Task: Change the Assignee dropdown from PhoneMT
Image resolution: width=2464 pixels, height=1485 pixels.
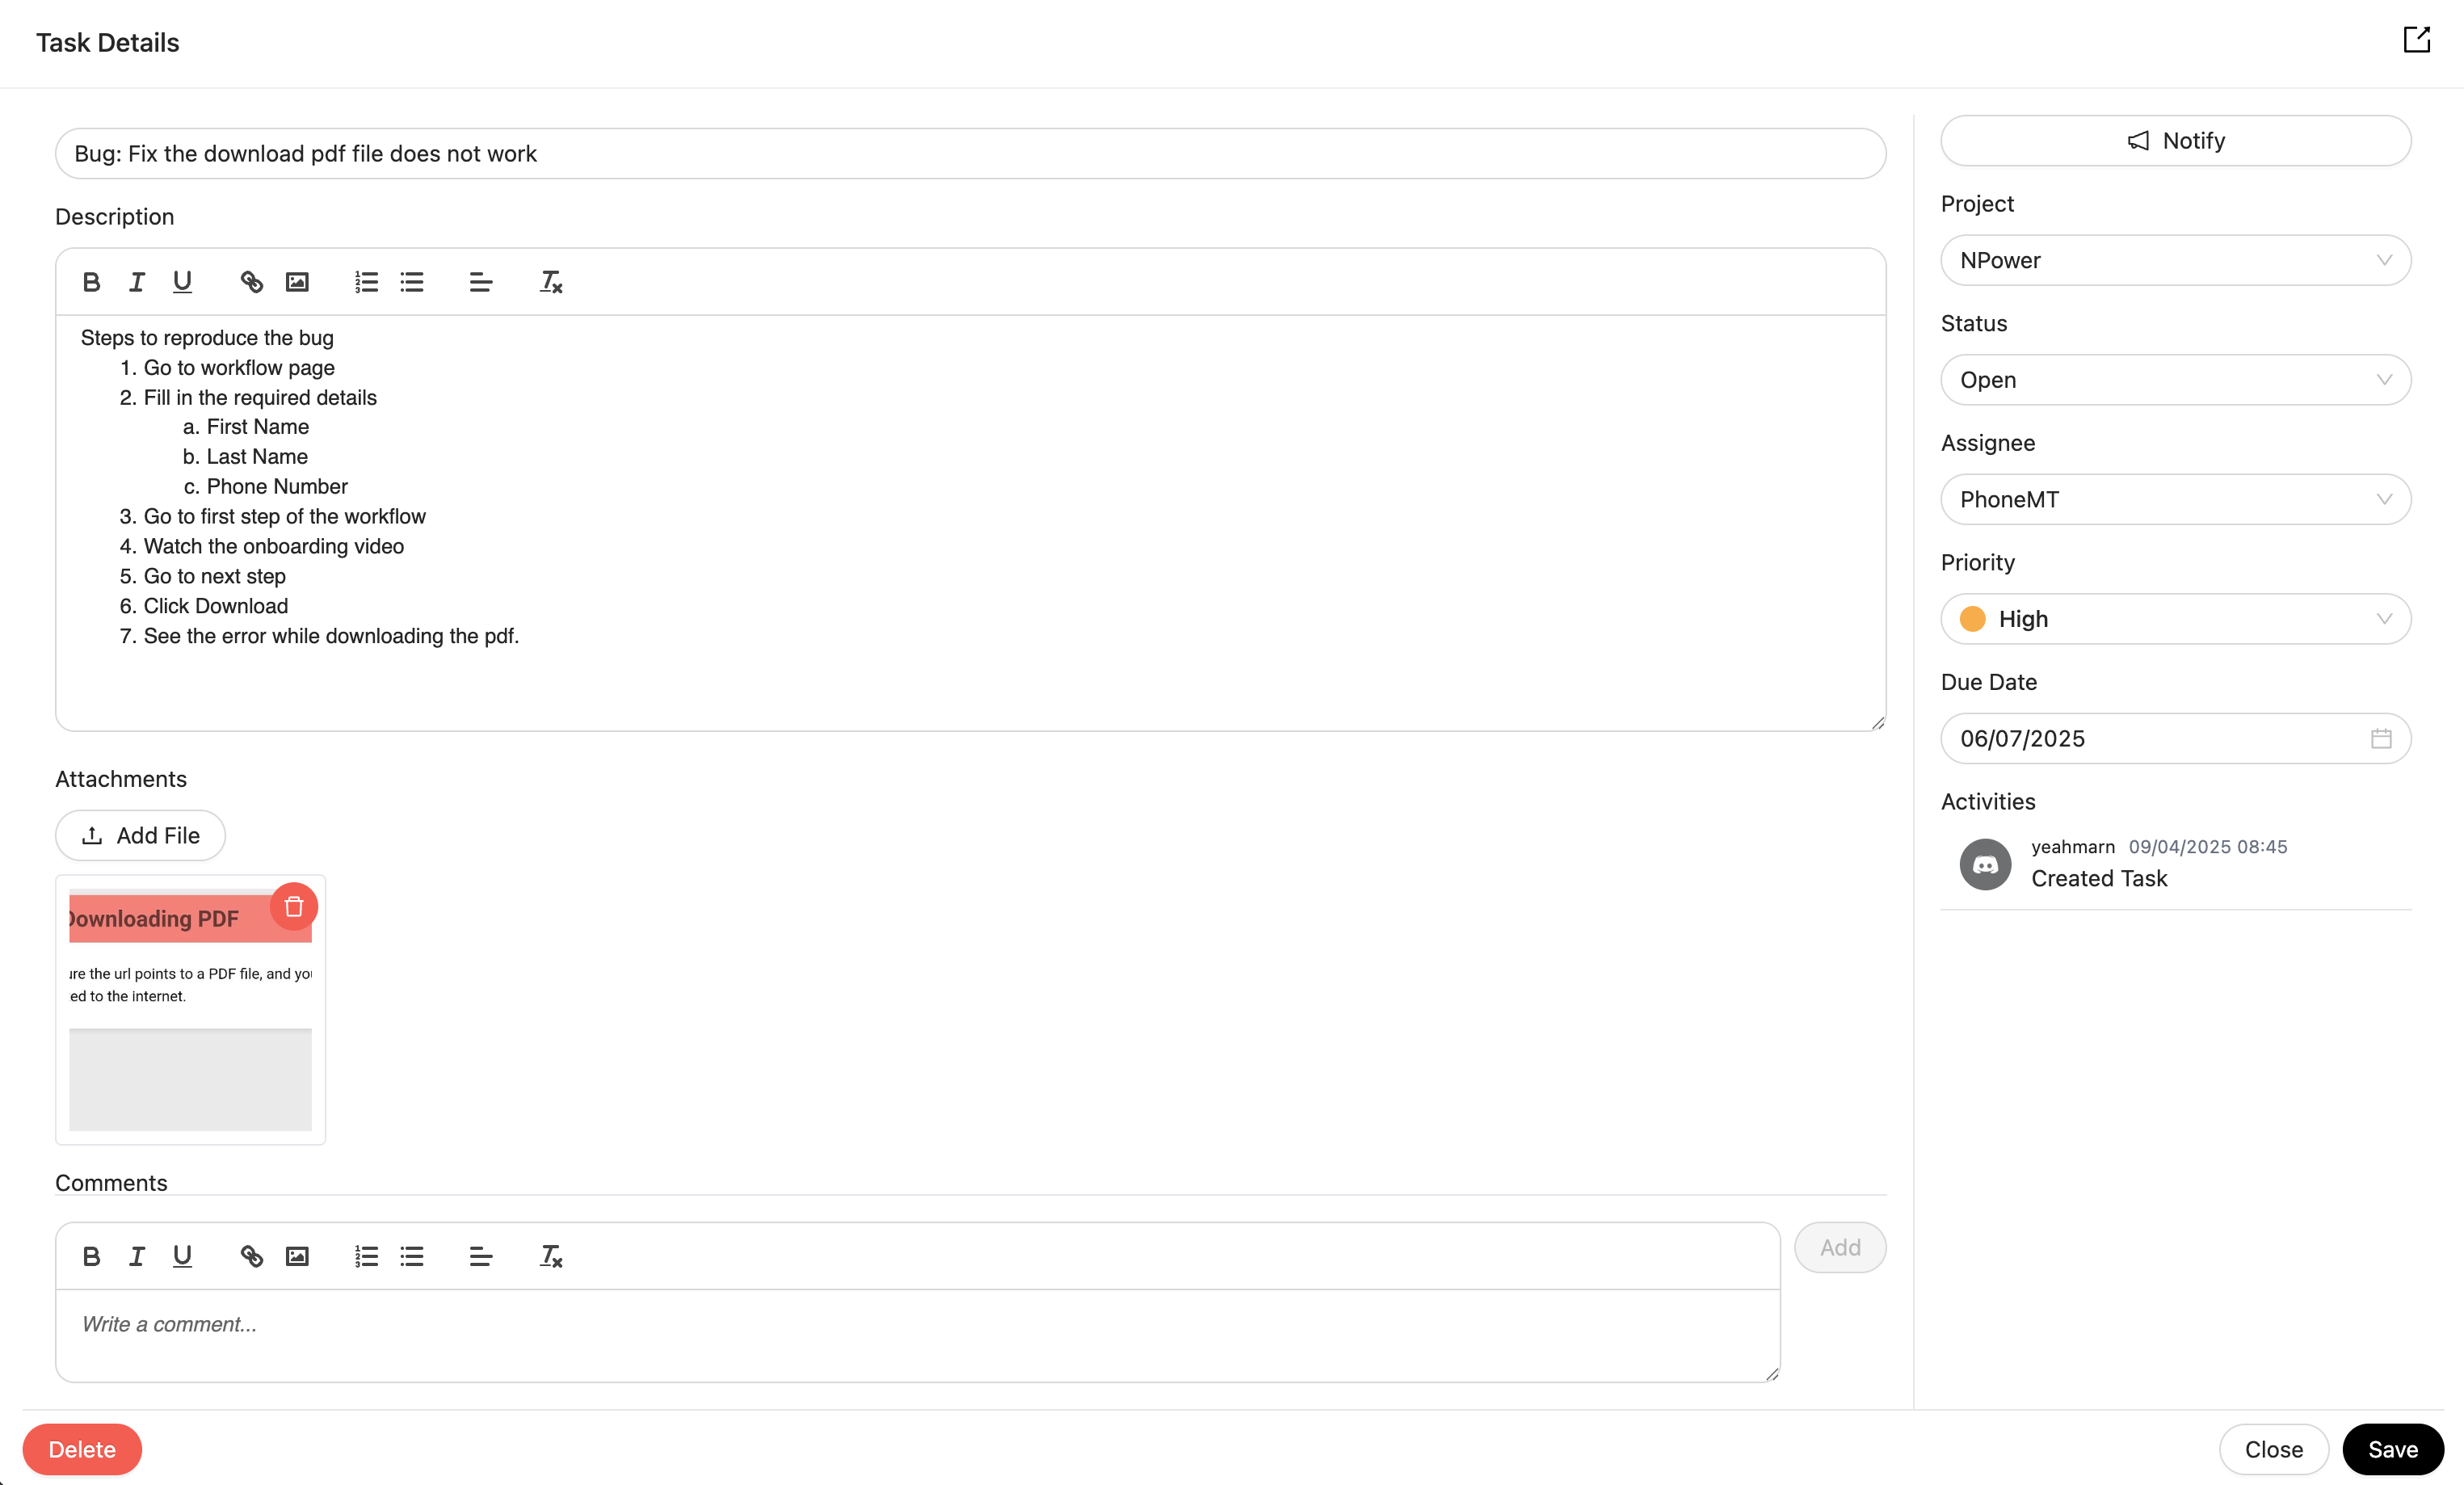Action: (2175, 499)
